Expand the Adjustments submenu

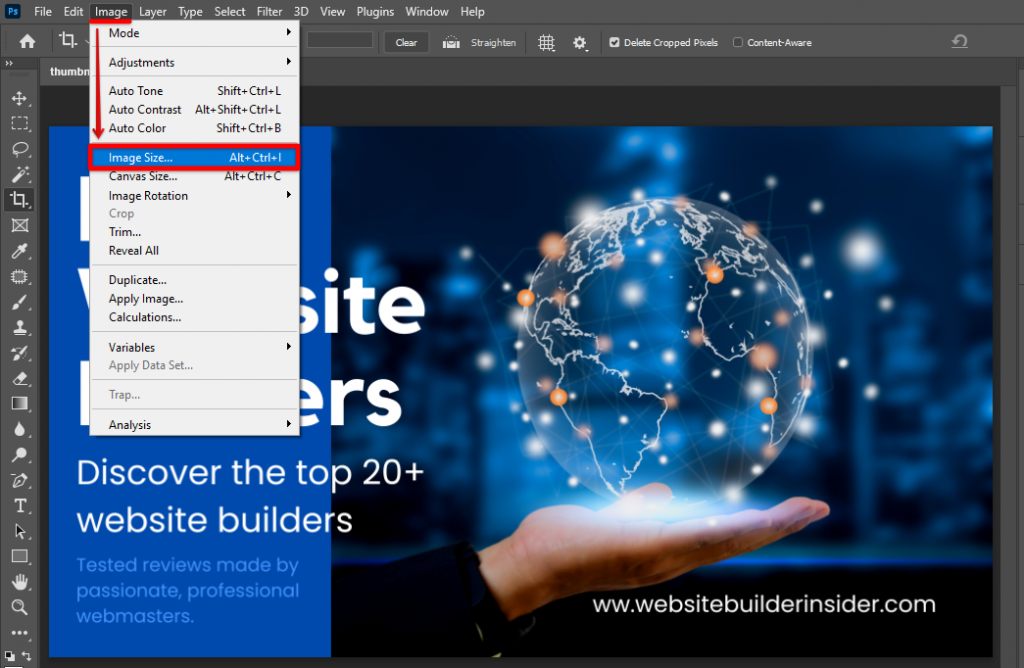click(x=140, y=61)
